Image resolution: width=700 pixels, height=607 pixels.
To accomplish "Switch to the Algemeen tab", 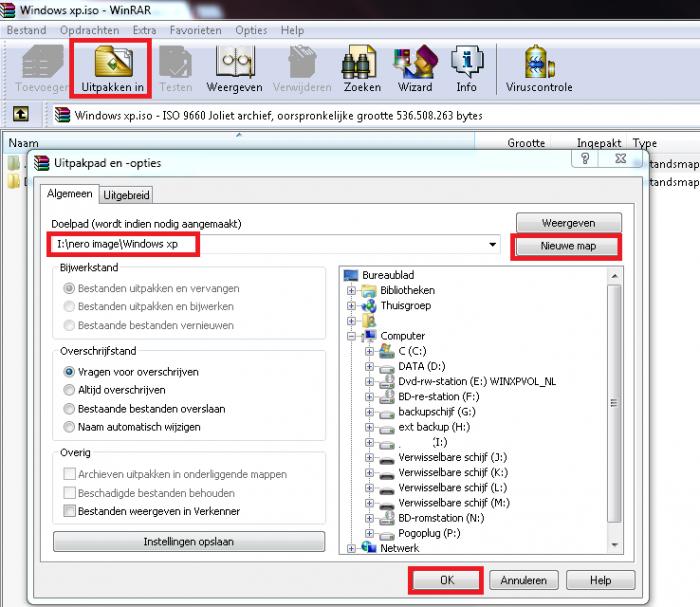I will coord(70,194).
